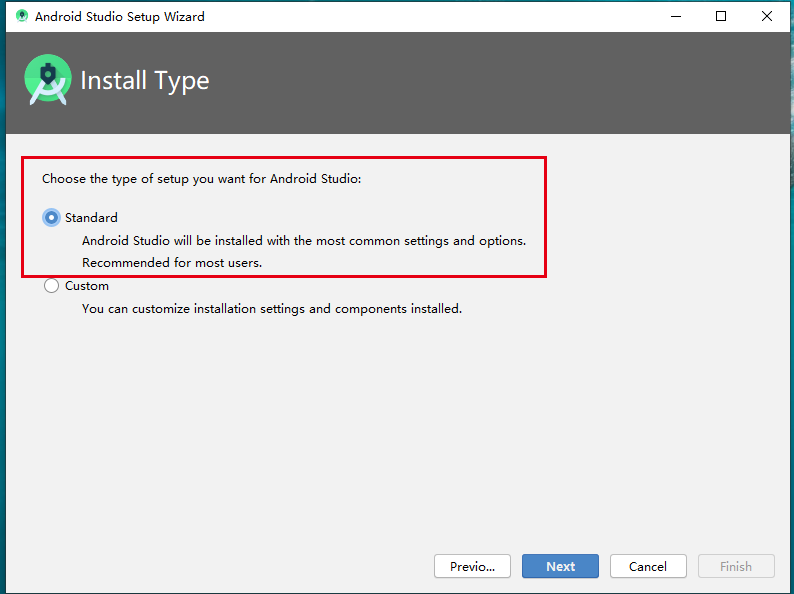Image resolution: width=794 pixels, height=594 pixels.
Task: Click the title bar Android Studio icon
Action: [21, 16]
